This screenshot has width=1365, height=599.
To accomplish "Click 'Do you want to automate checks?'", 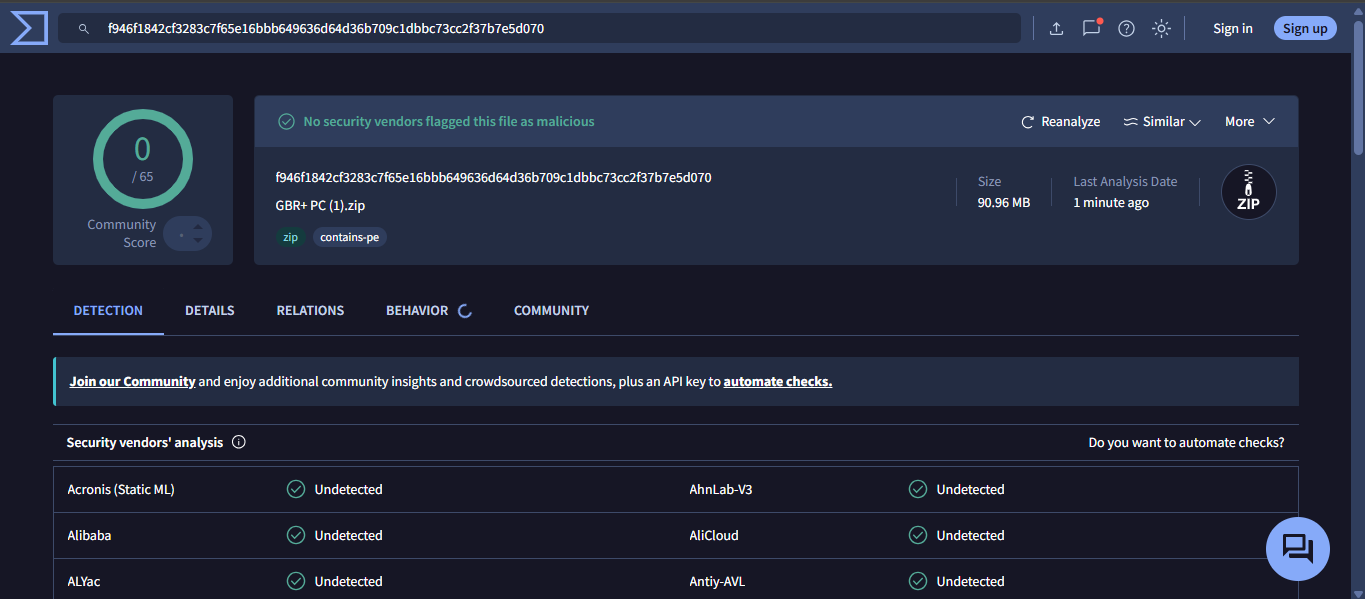I will click(1186, 442).
